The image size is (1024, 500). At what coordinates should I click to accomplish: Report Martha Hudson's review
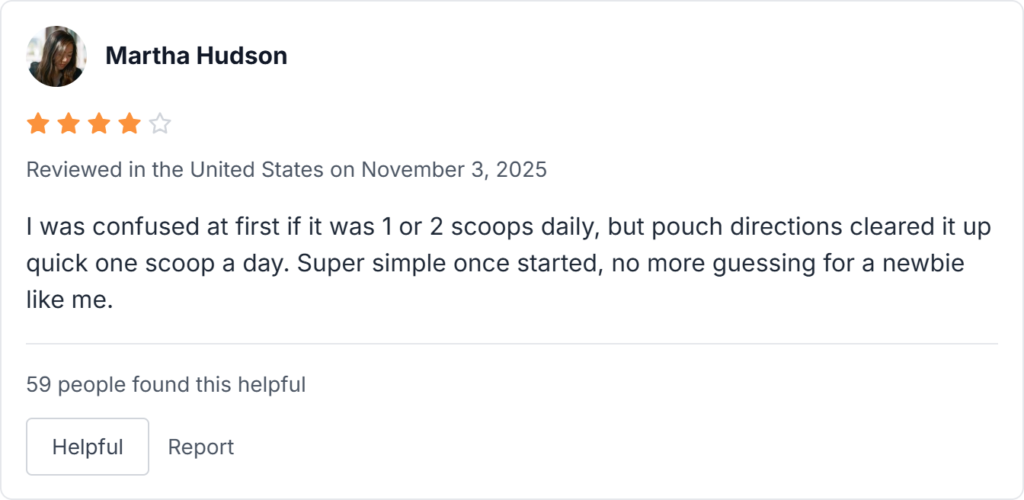click(201, 447)
